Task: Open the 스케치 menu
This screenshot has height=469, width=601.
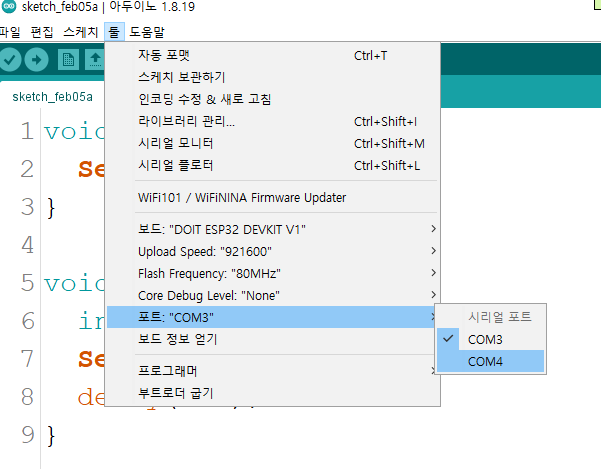Action: [81, 32]
